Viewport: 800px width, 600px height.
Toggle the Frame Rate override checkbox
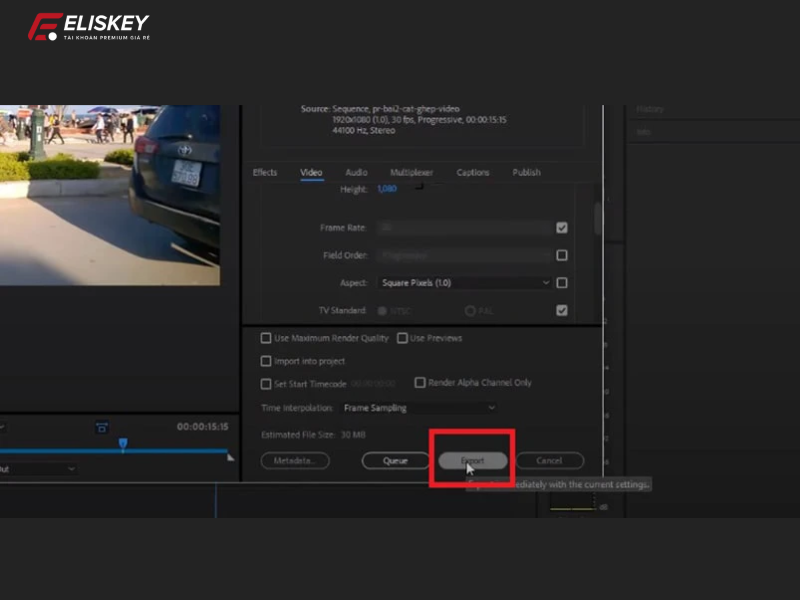(562, 227)
